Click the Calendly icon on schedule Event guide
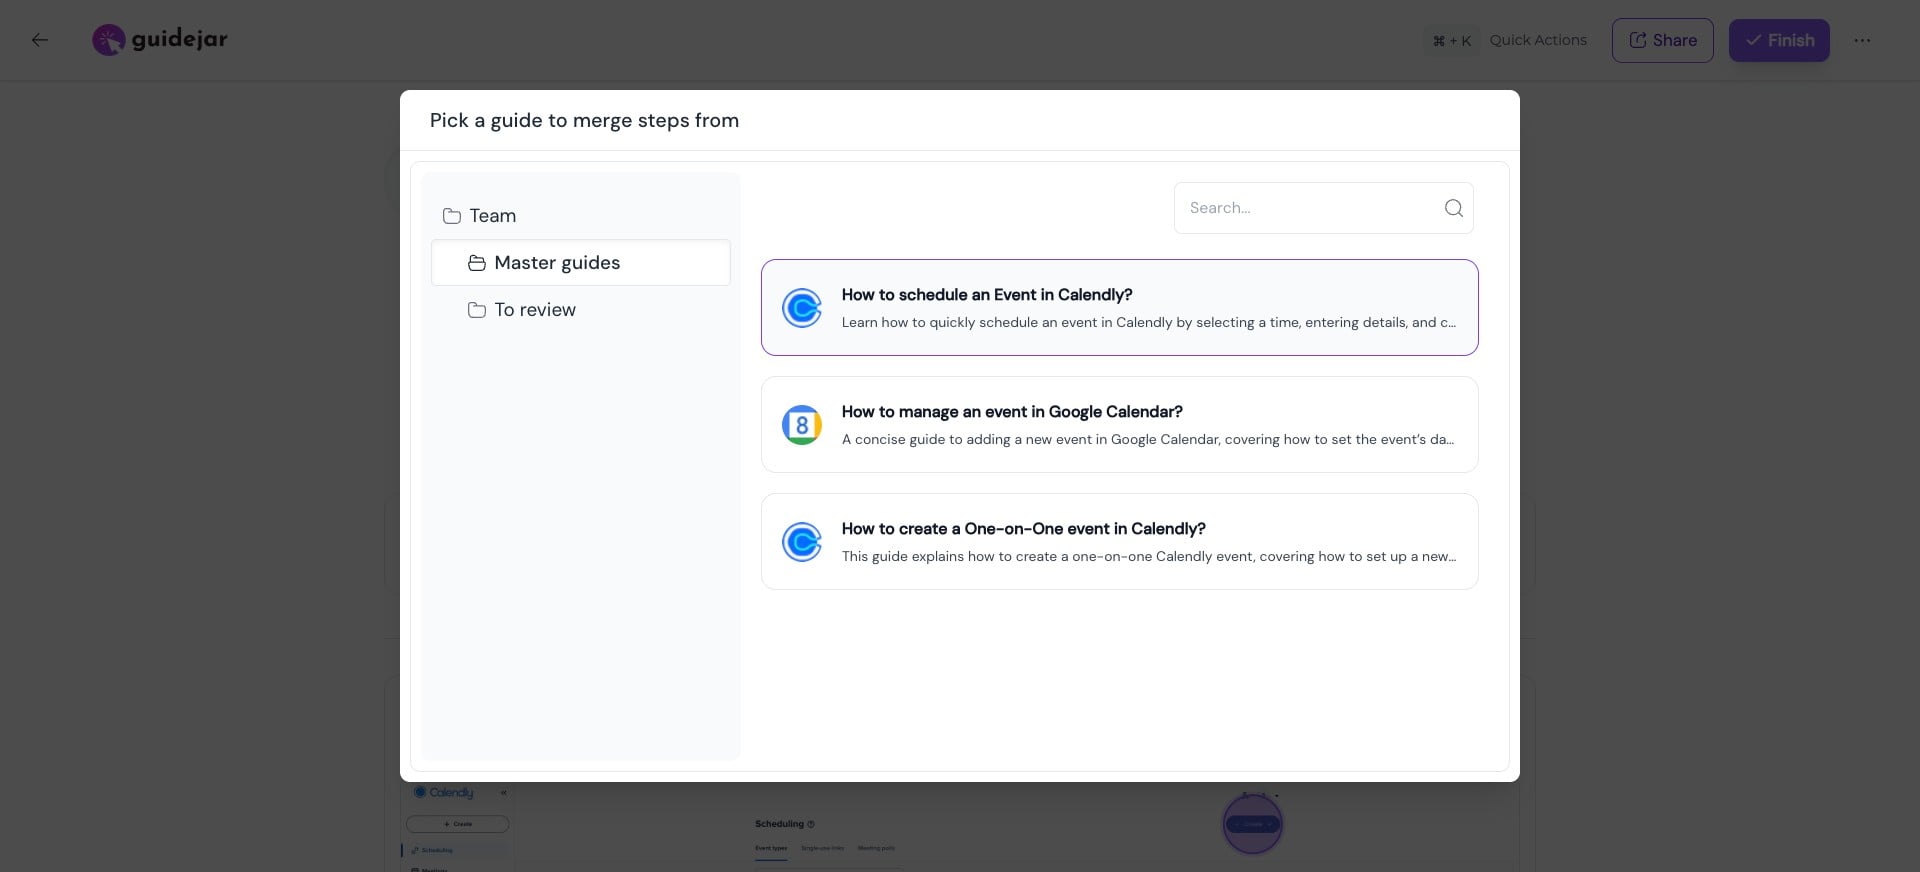Image resolution: width=1920 pixels, height=872 pixels. [x=801, y=308]
